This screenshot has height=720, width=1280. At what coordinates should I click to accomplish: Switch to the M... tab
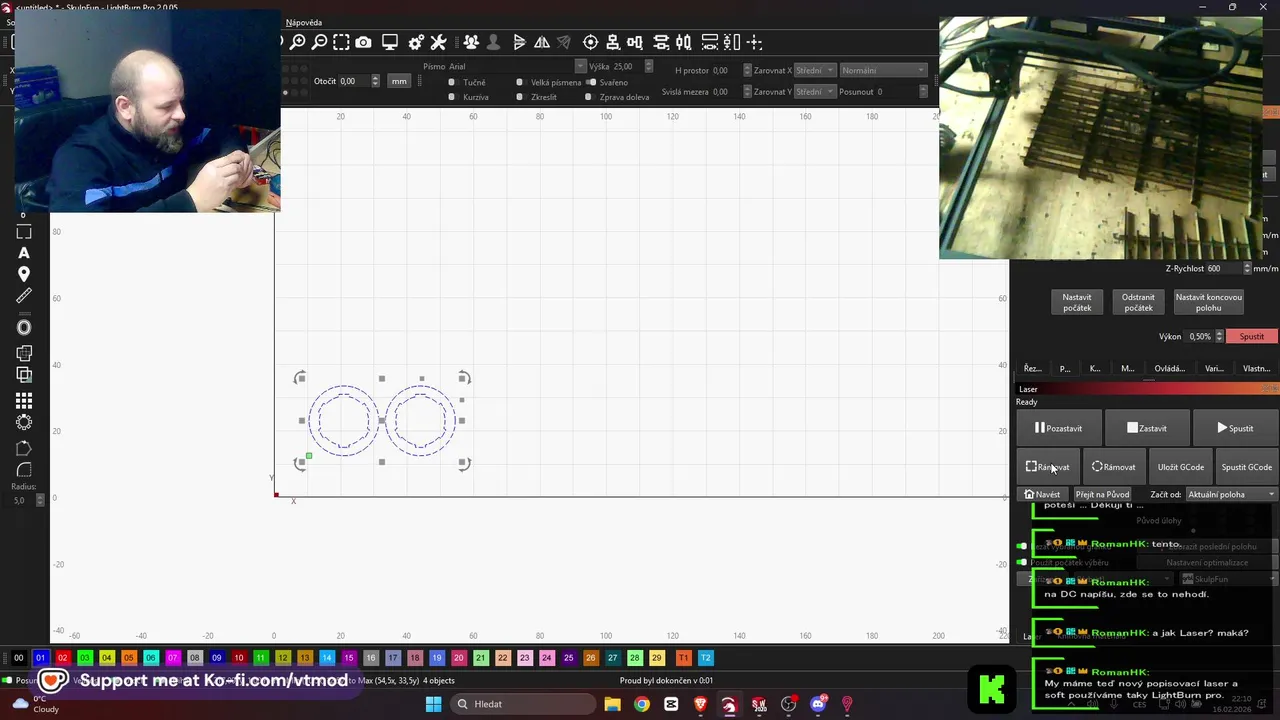point(1128,368)
